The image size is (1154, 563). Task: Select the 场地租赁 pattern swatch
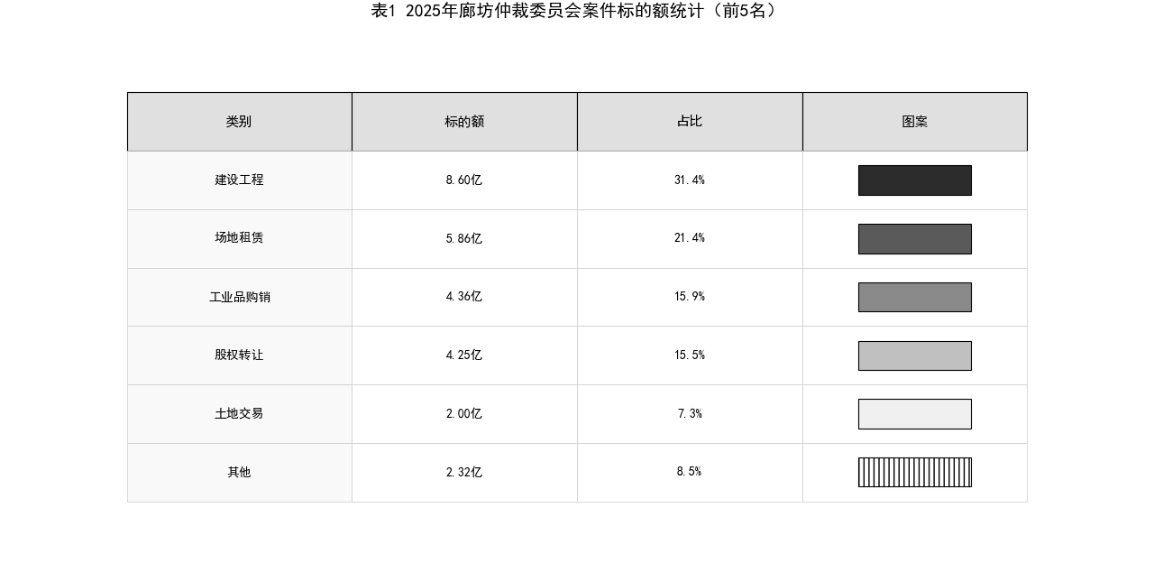coord(914,239)
